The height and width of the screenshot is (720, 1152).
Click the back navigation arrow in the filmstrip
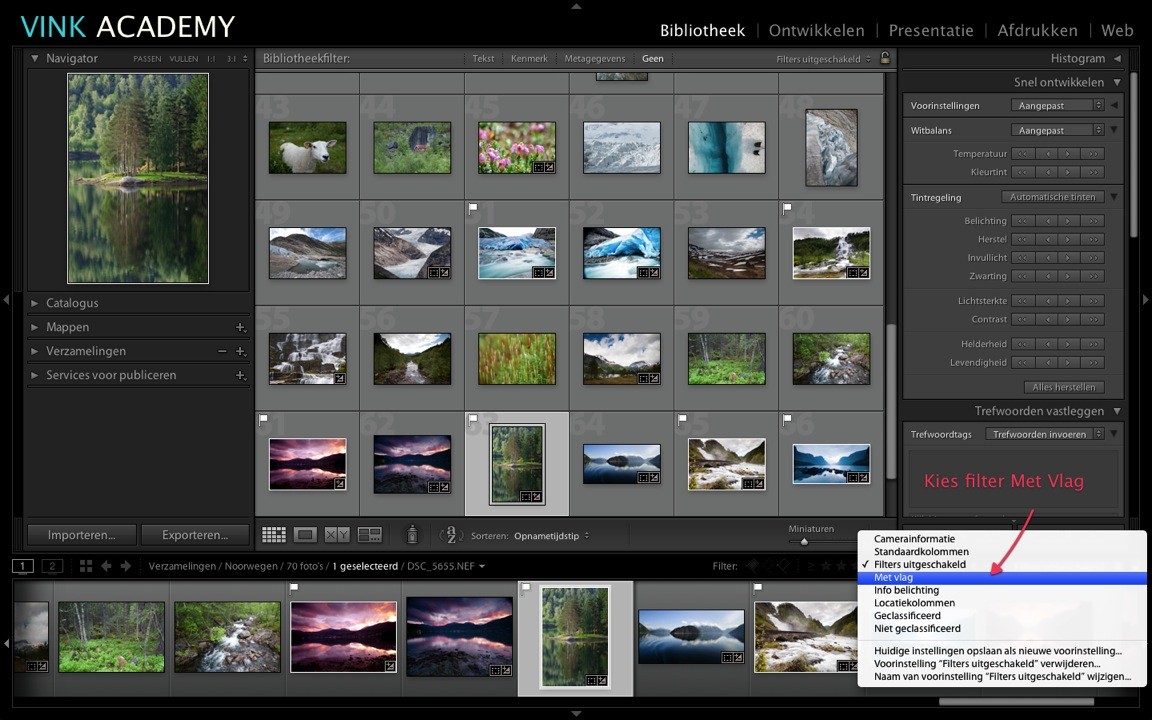(x=106, y=565)
